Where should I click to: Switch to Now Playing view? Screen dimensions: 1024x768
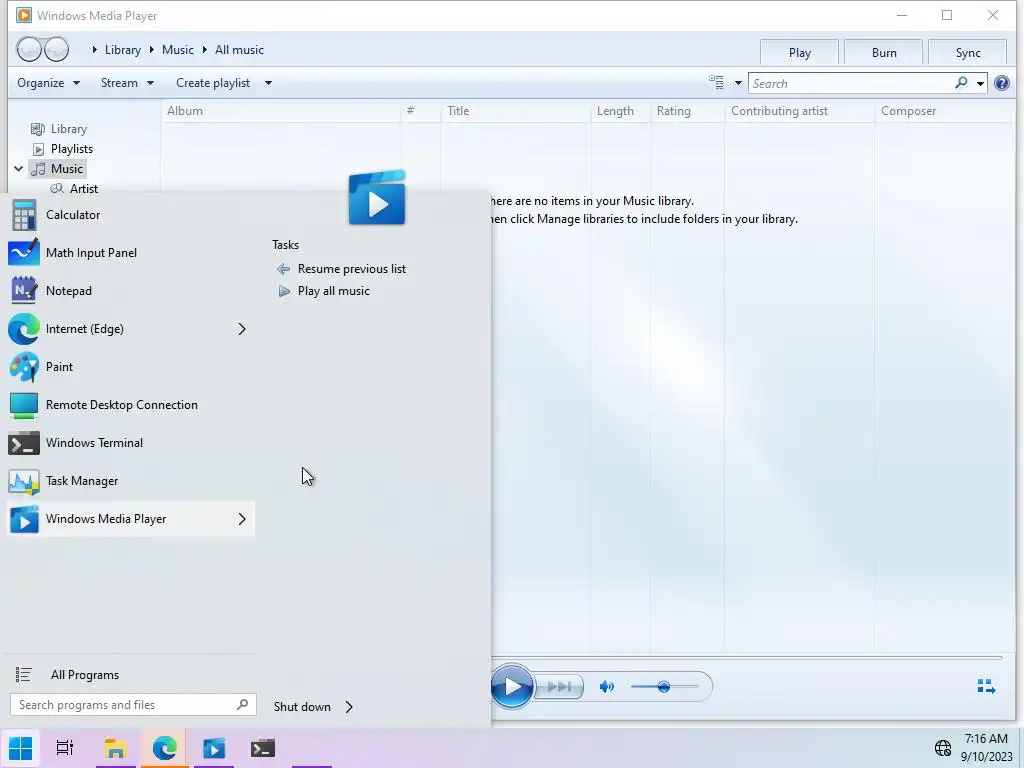click(x=986, y=686)
